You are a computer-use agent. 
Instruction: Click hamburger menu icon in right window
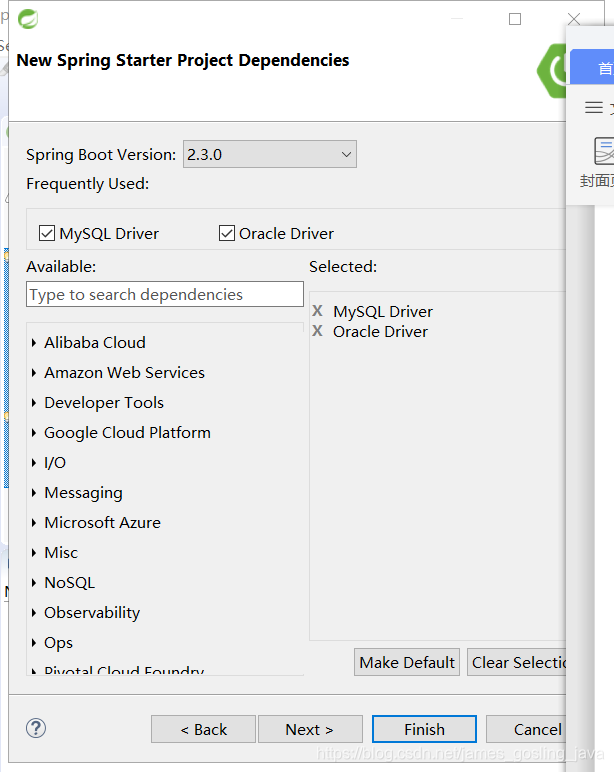(x=594, y=107)
